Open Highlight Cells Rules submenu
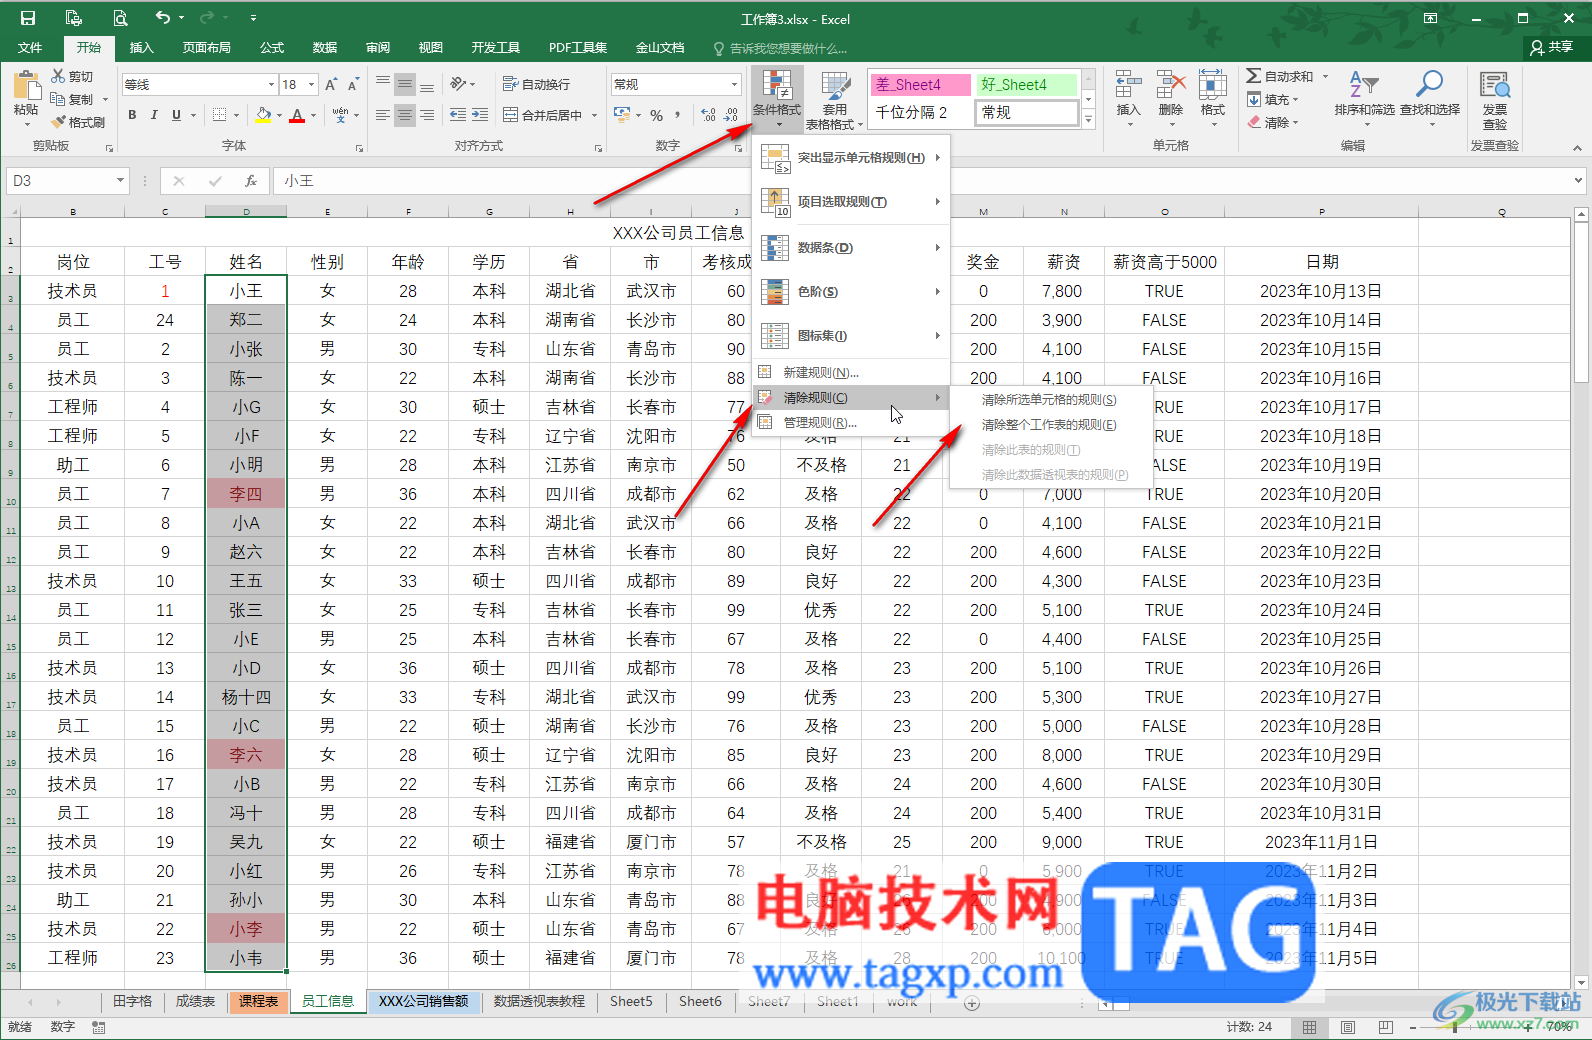Screen dimensions: 1592x1040 (x=851, y=158)
